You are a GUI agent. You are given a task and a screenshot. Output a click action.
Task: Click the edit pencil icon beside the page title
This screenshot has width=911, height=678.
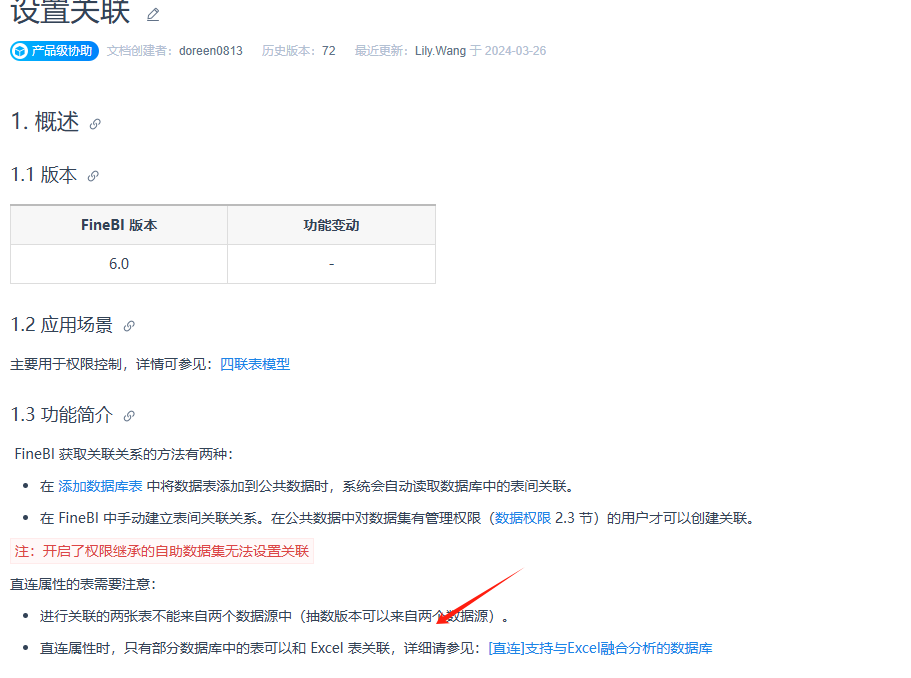153,15
